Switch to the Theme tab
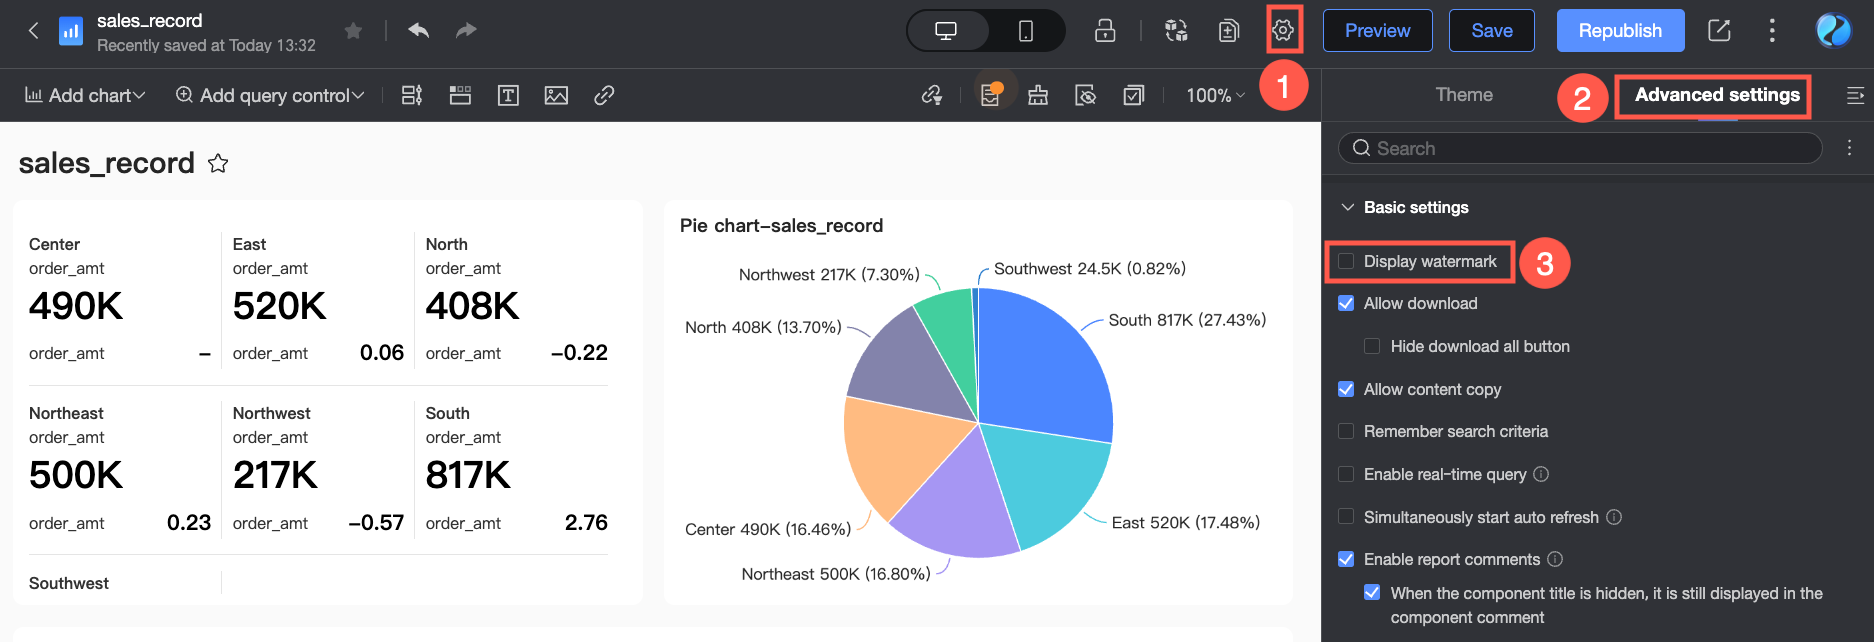 coord(1464,95)
